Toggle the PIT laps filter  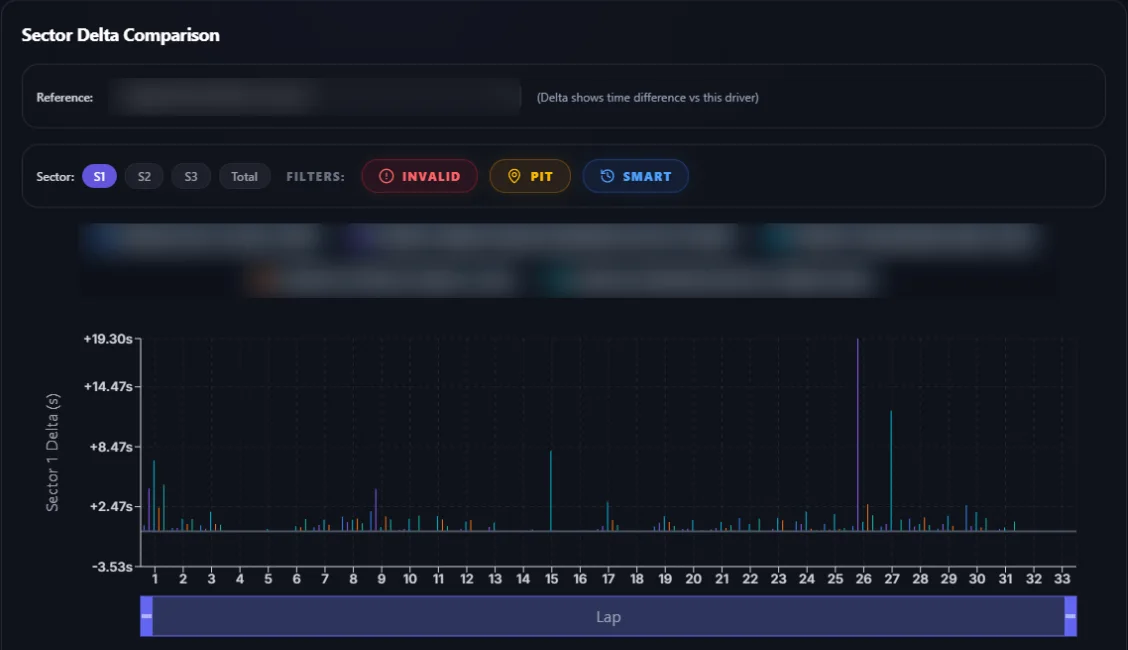click(x=530, y=176)
